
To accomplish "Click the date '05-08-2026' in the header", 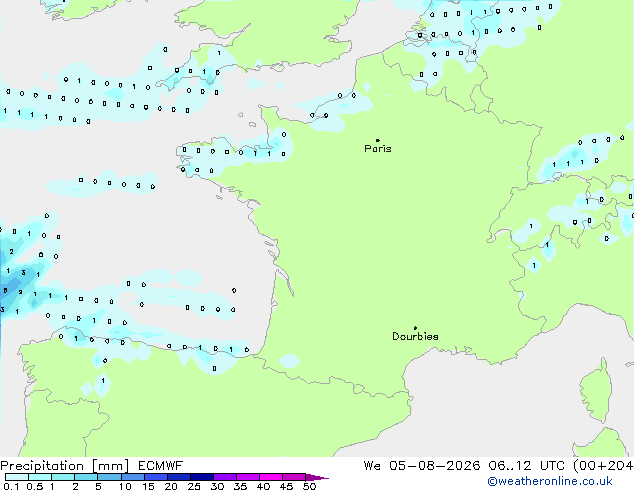I will (x=435, y=466).
